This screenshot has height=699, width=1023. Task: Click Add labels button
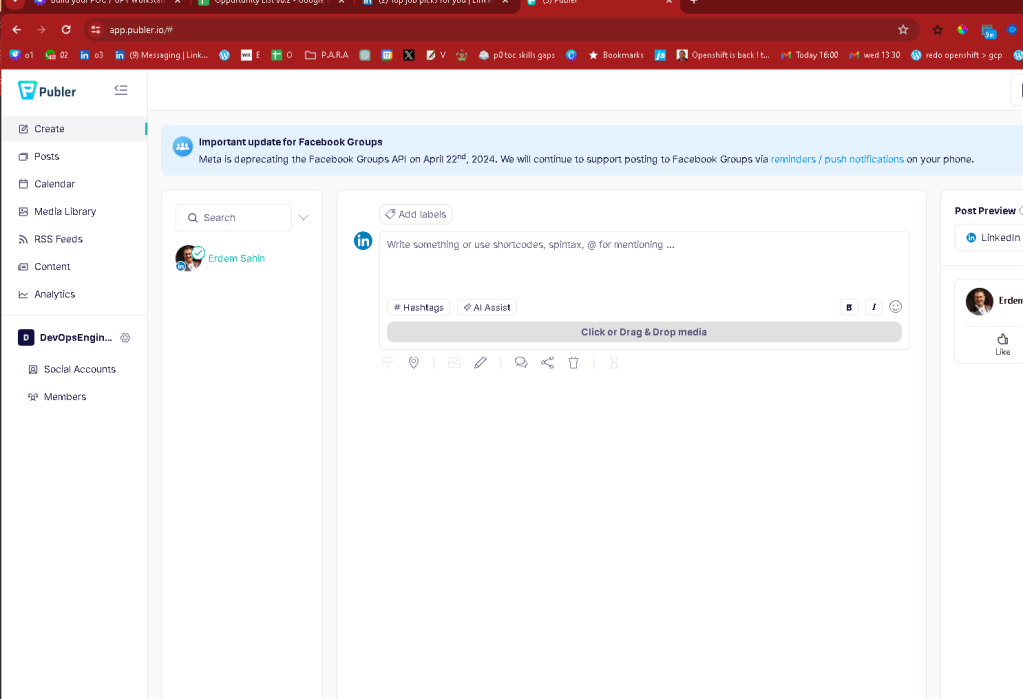[416, 214]
